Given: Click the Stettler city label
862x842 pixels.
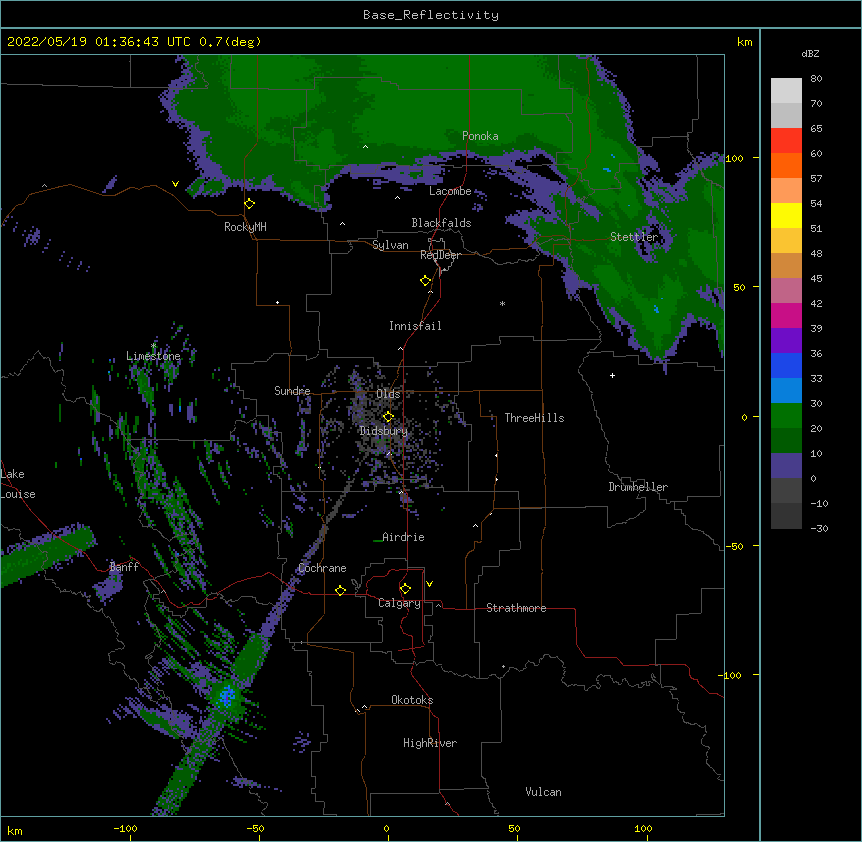Looking at the screenshot, I should [634, 237].
